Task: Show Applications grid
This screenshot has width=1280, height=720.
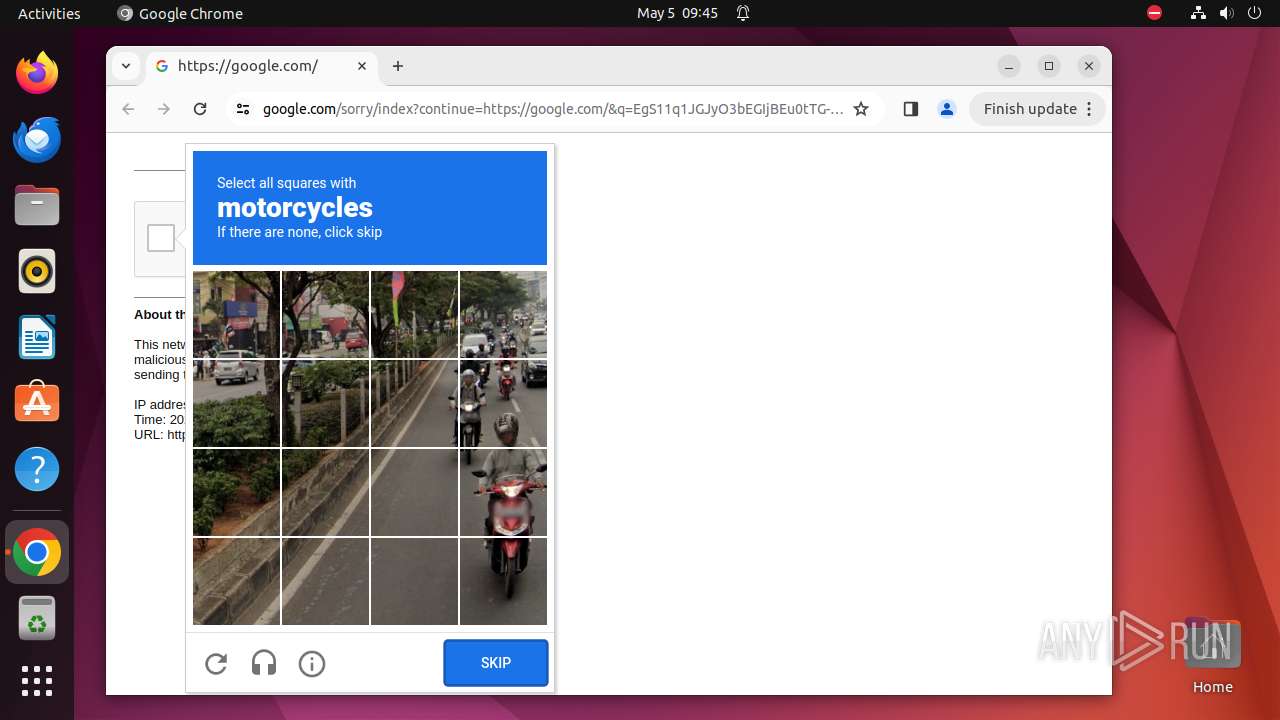Action: (37, 681)
